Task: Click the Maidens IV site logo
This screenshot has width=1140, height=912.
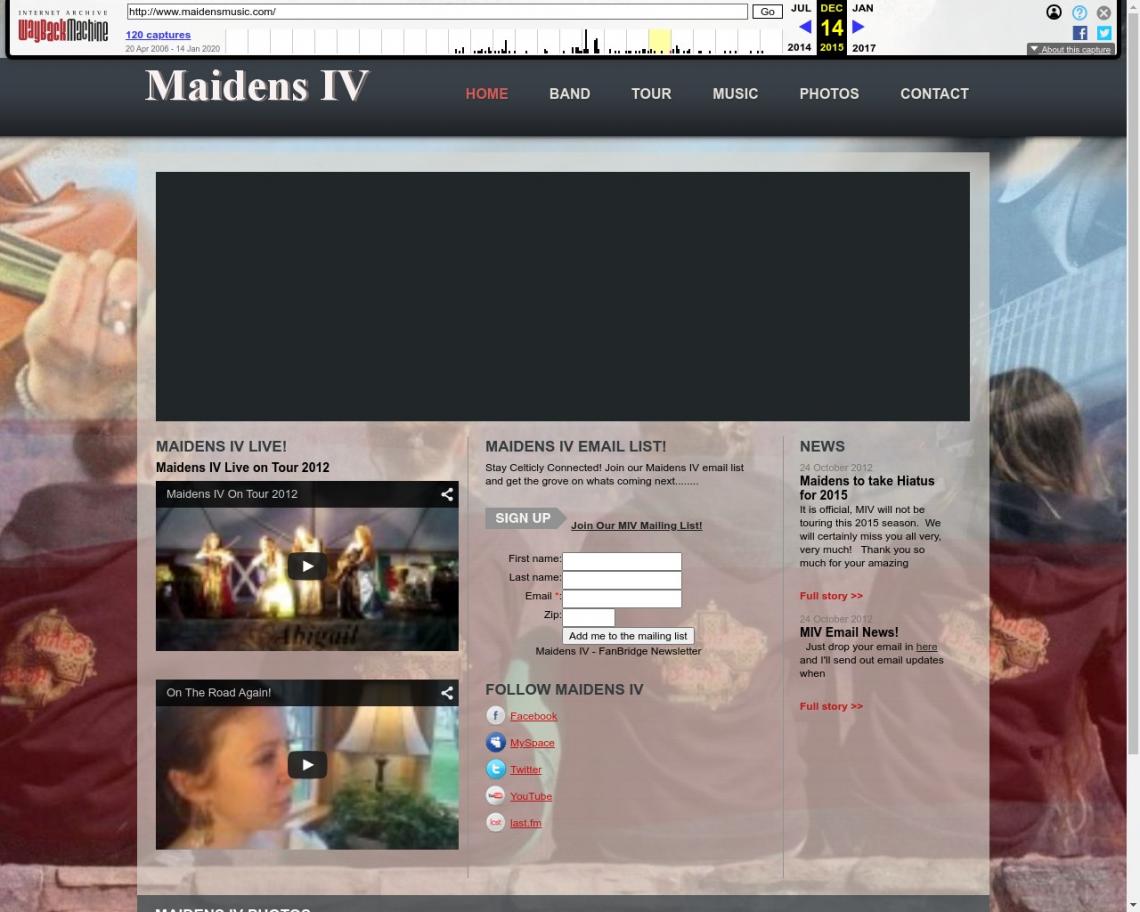Action: 257,86
